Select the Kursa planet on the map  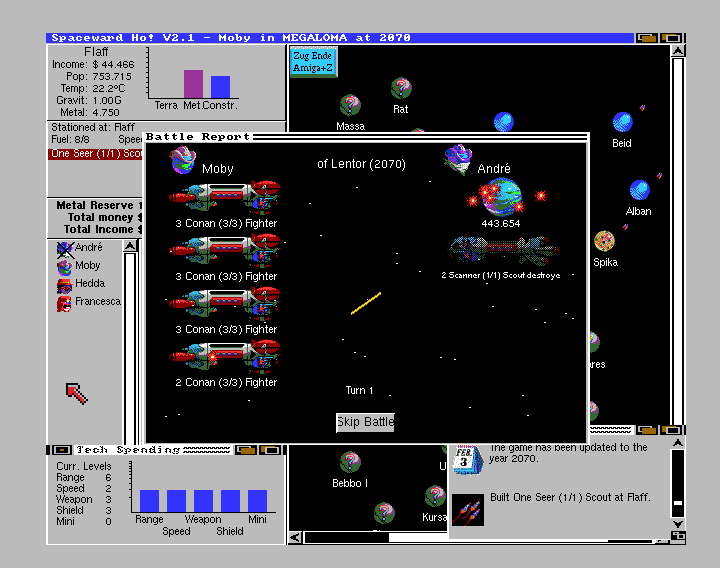[x=434, y=497]
